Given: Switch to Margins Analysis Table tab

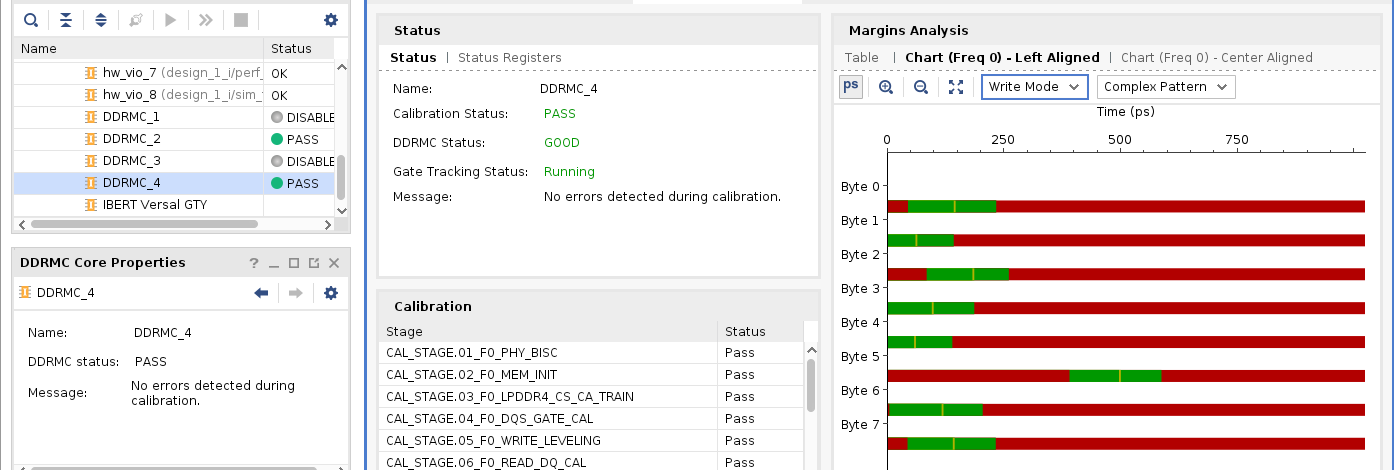Looking at the screenshot, I should pyautogui.click(x=861, y=58).
